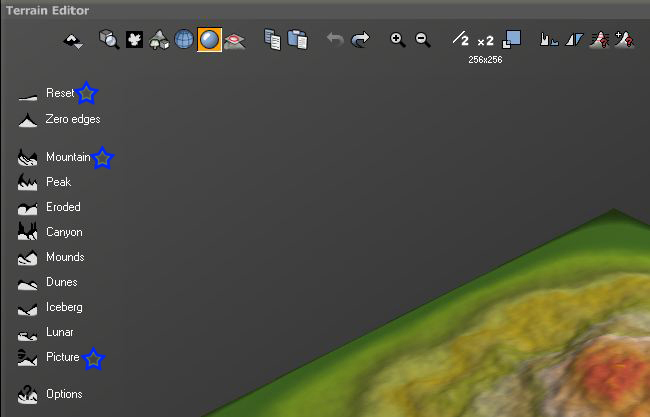The image size is (650, 417).
Task: Click the histogram bars icon
Action: [x=549, y=40]
